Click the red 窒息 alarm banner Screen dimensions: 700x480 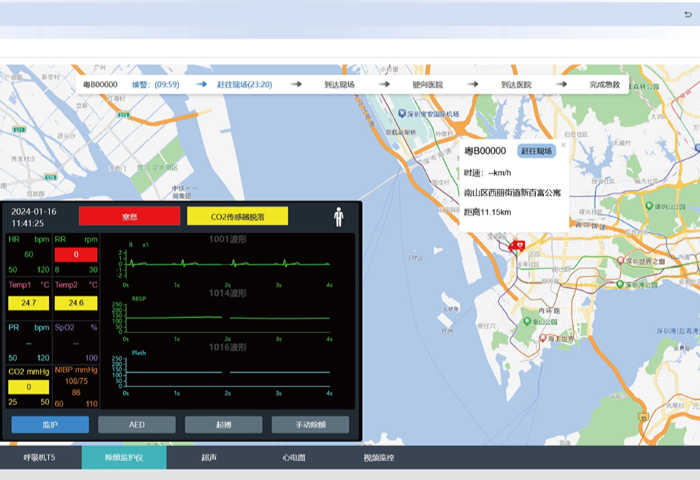tap(129, 216)
